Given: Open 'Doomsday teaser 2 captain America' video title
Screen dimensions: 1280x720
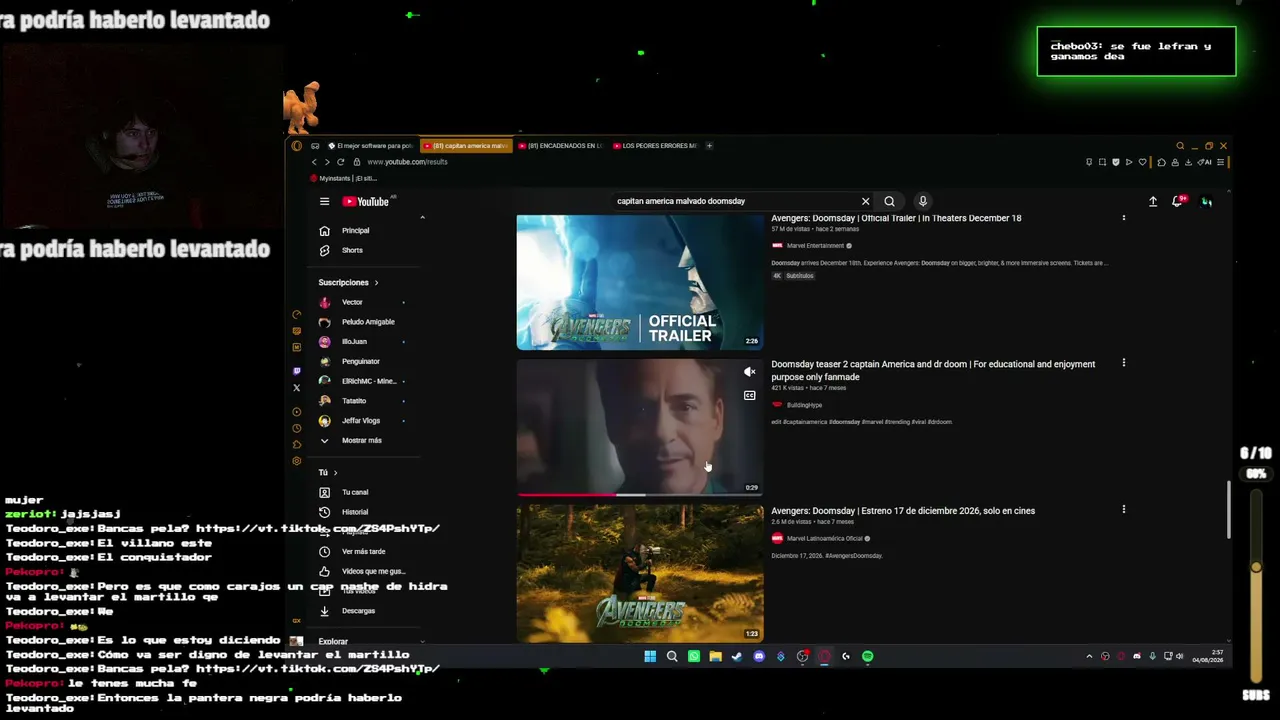Looking at the screenshot, I should 933,370.
